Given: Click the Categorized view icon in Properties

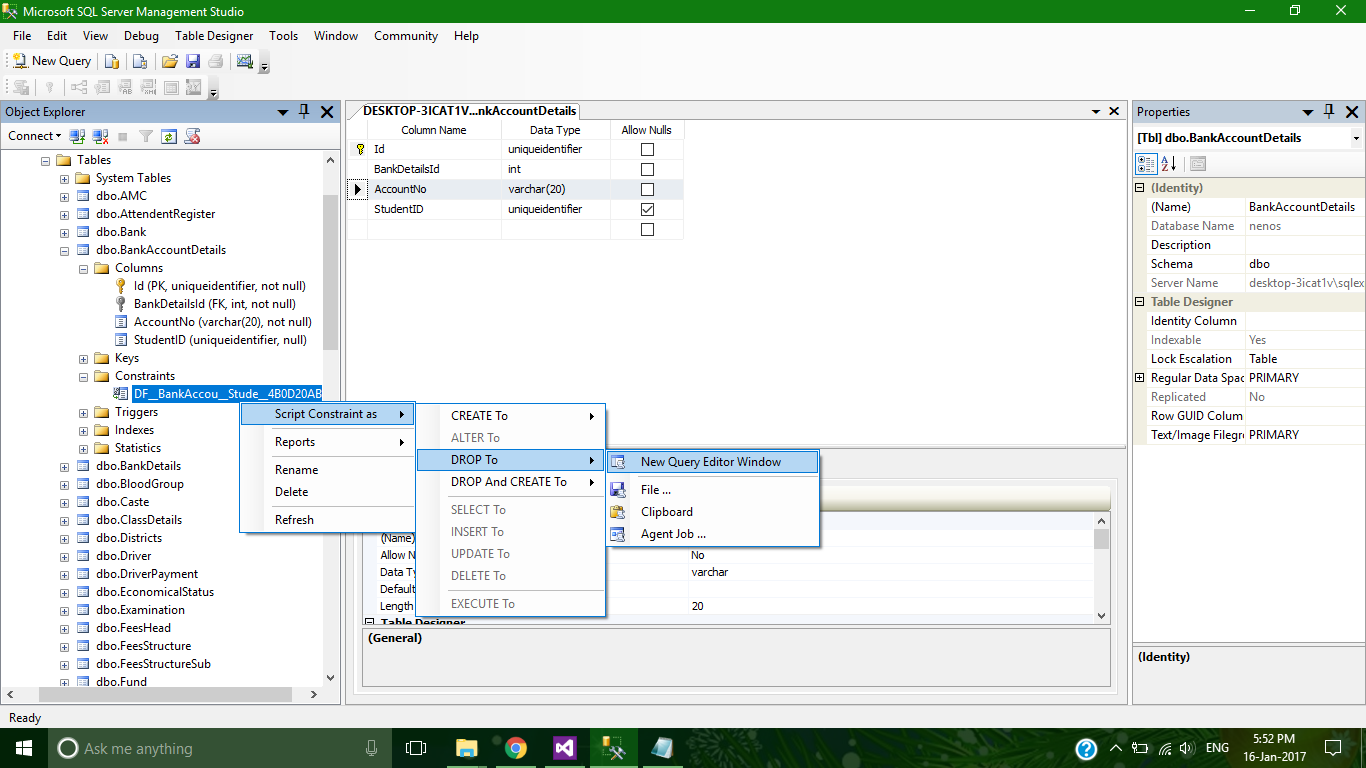Looking at the screenshot, I should 1146,163.
